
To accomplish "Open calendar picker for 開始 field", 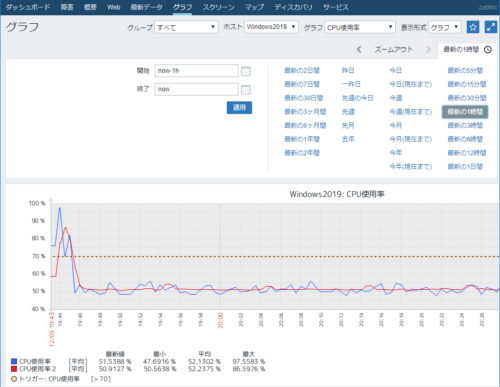I will 246,71.
